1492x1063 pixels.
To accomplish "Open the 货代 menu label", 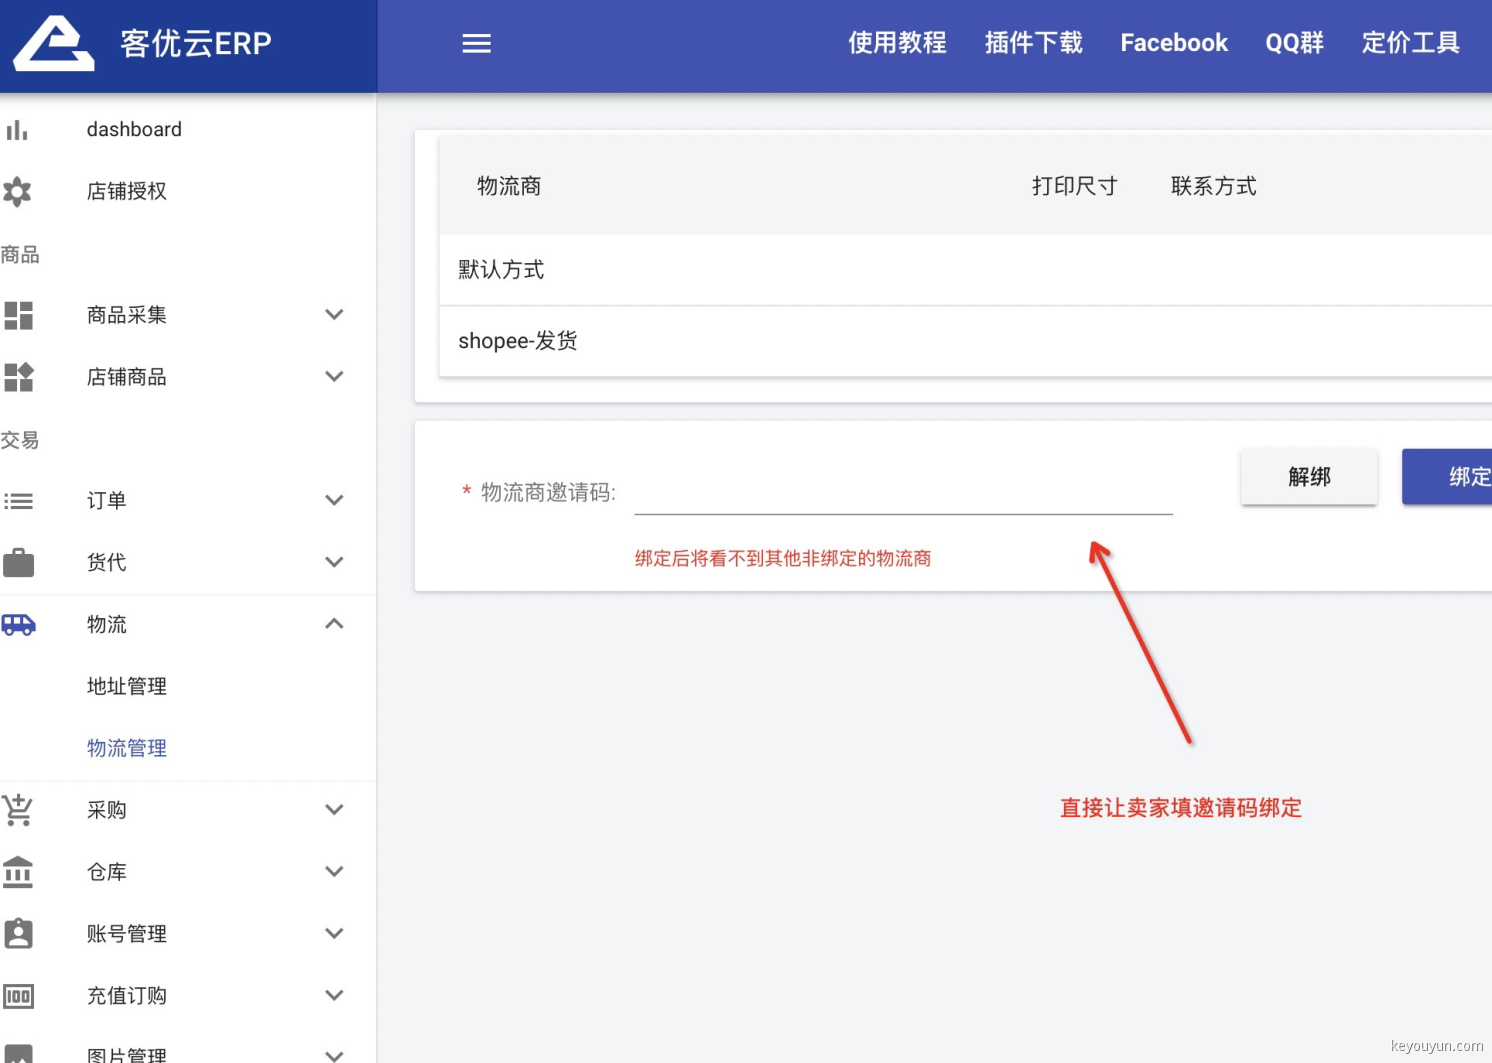I will (107, 563).
